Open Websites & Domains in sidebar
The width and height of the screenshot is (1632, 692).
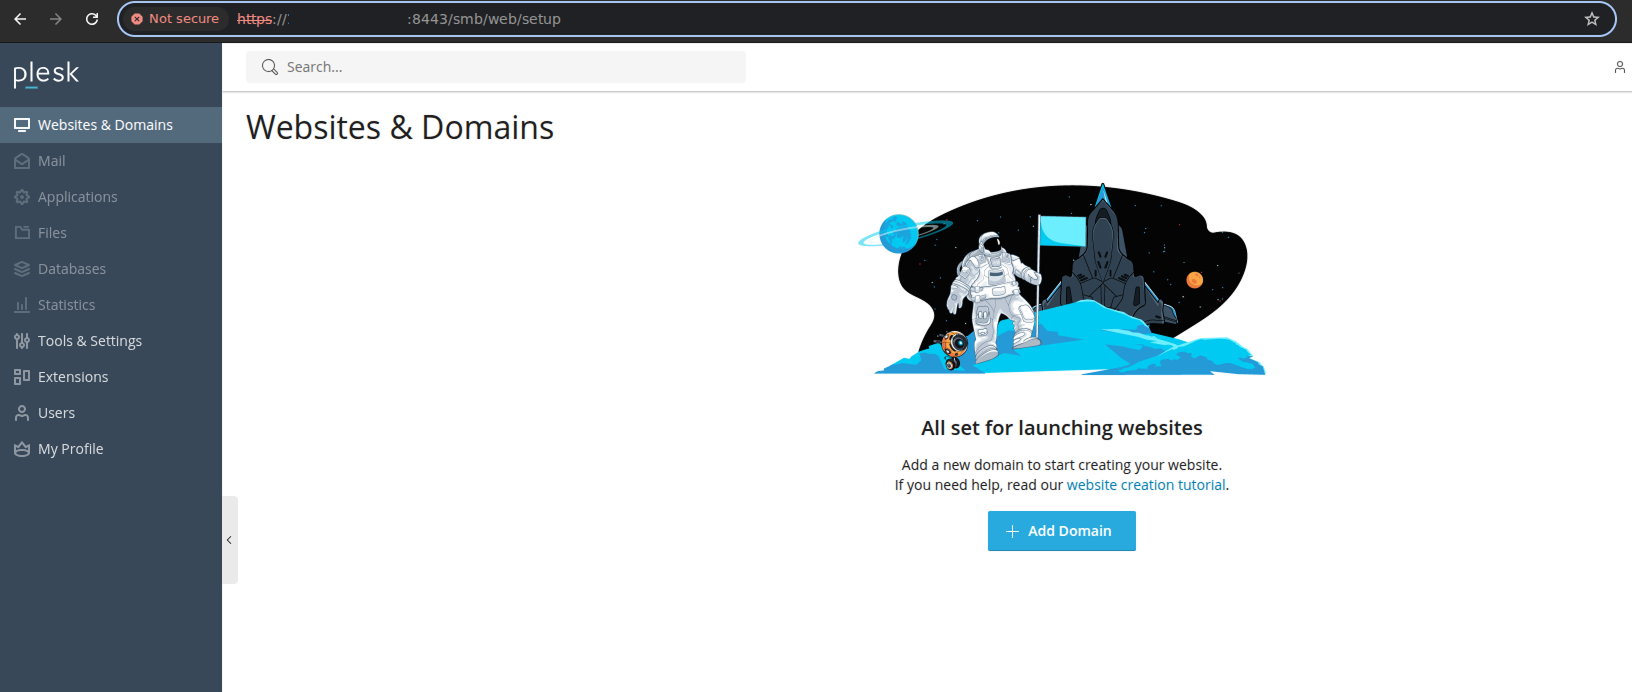tap(105, 125)
